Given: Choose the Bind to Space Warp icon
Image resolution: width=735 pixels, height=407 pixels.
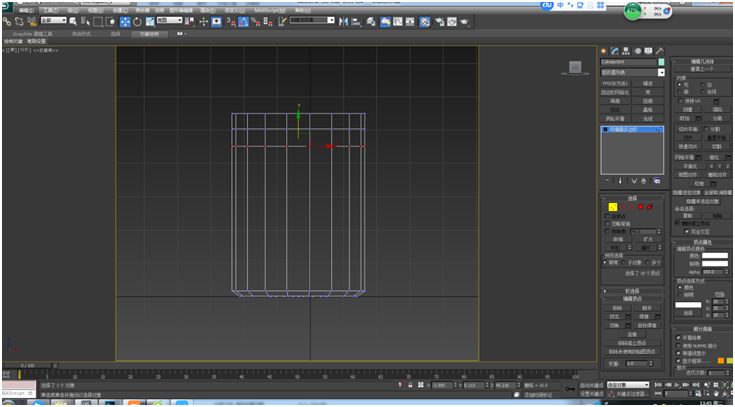Looking at the screenshot, I should 32,21.
